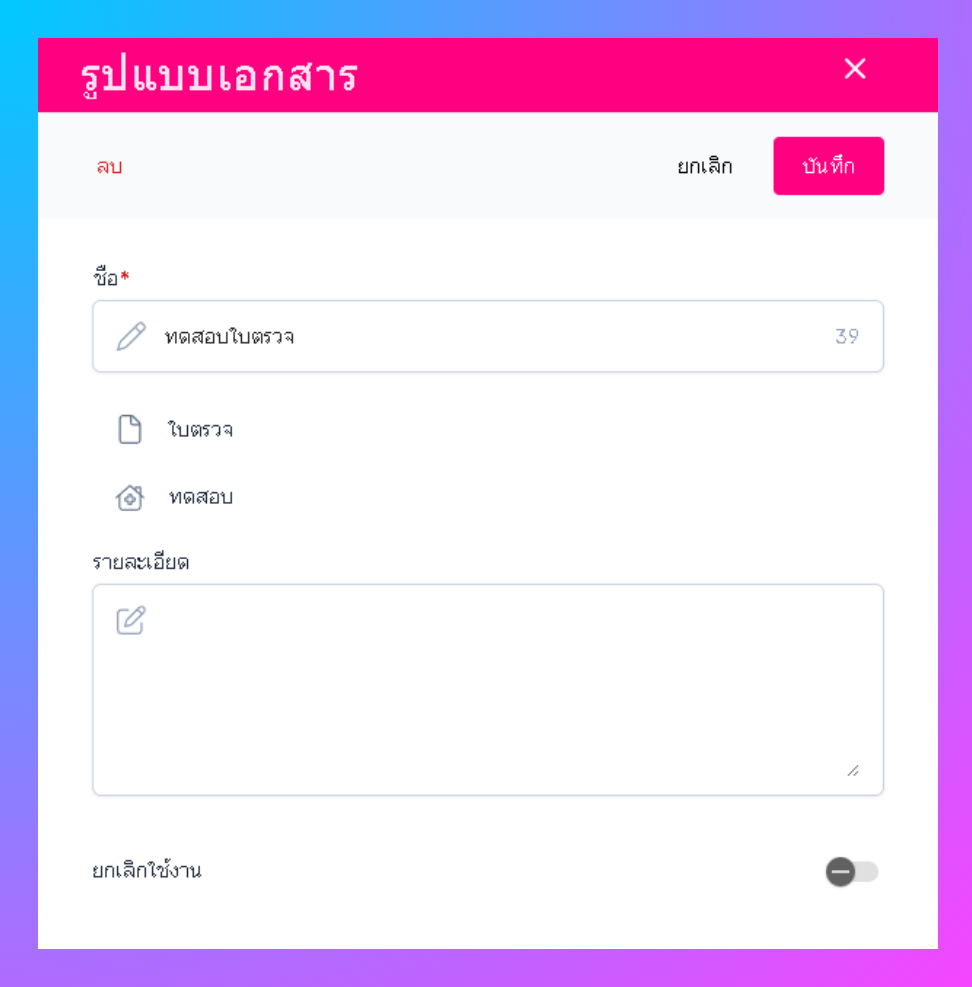Image resolution: width=972 pixels, height=987 pixels.
Task: Click the clinic house icon beside ทดสอบ
Action: pos(130,497)
